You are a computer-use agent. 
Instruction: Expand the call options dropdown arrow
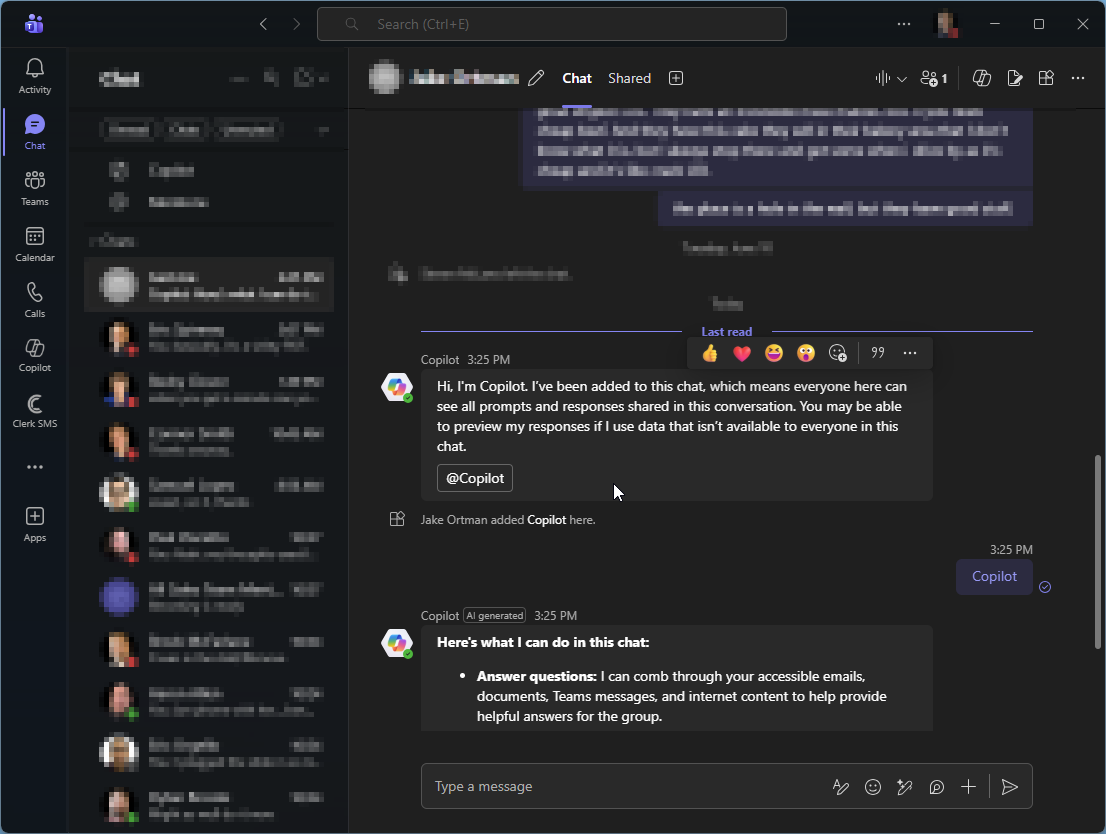click(x=901, y=79)
